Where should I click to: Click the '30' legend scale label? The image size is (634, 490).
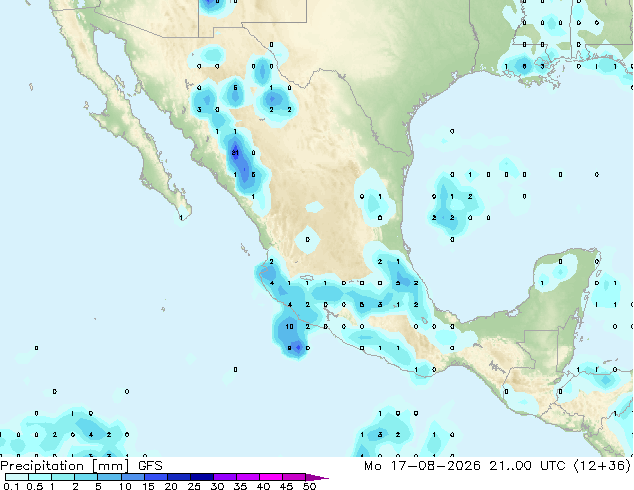pyautogui.click(x=217, y=486)
